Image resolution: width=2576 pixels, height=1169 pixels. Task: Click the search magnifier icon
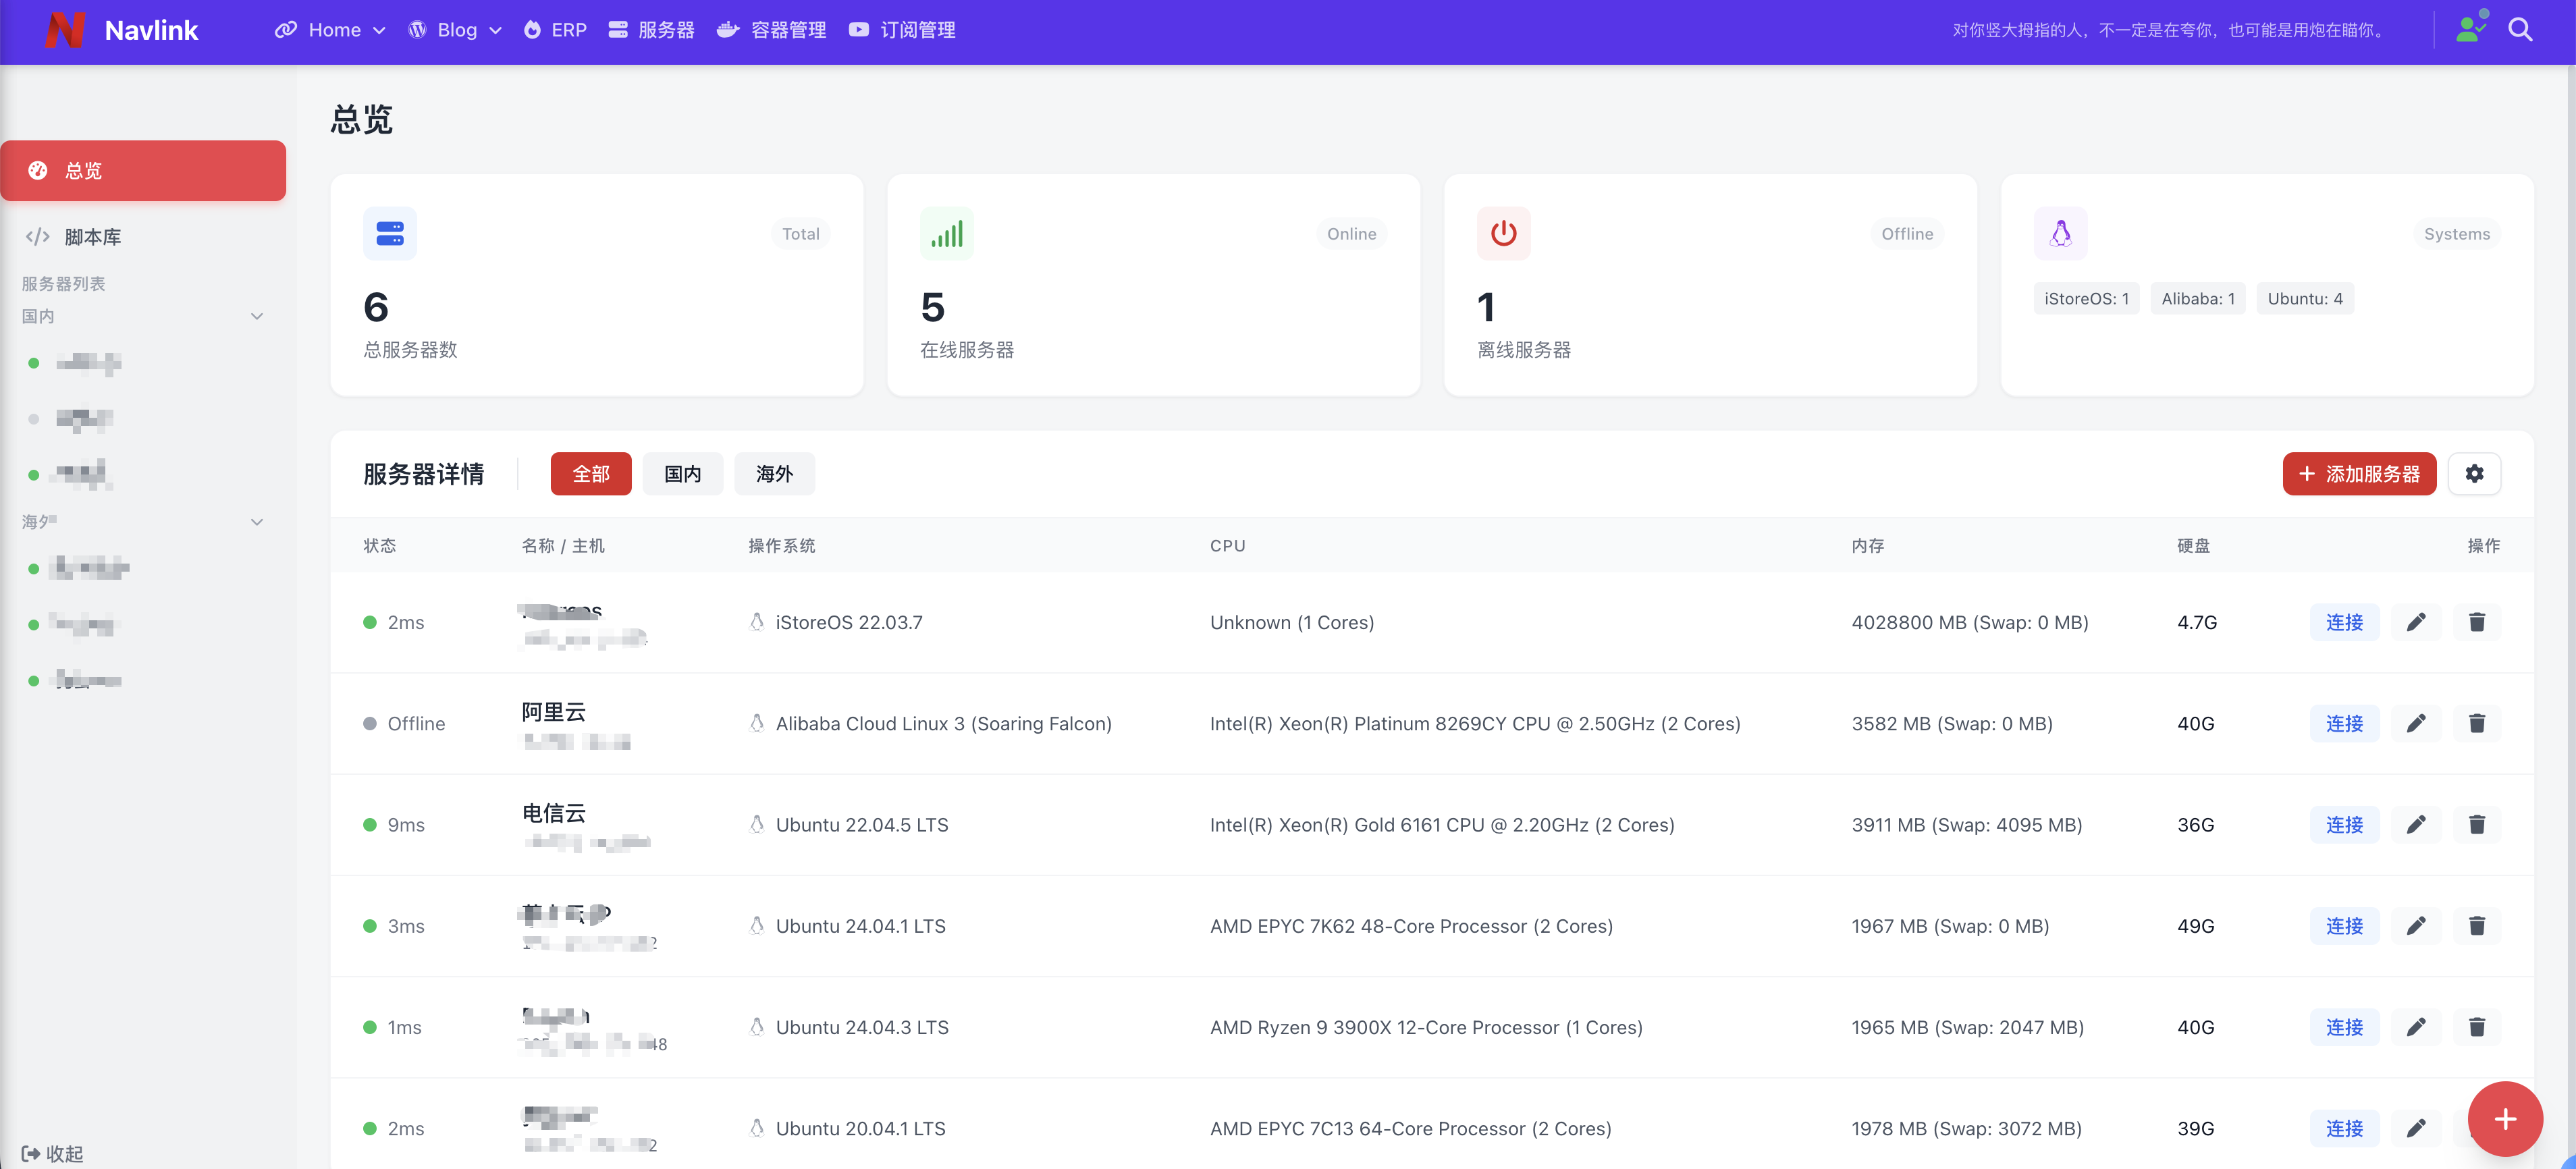2520,30
